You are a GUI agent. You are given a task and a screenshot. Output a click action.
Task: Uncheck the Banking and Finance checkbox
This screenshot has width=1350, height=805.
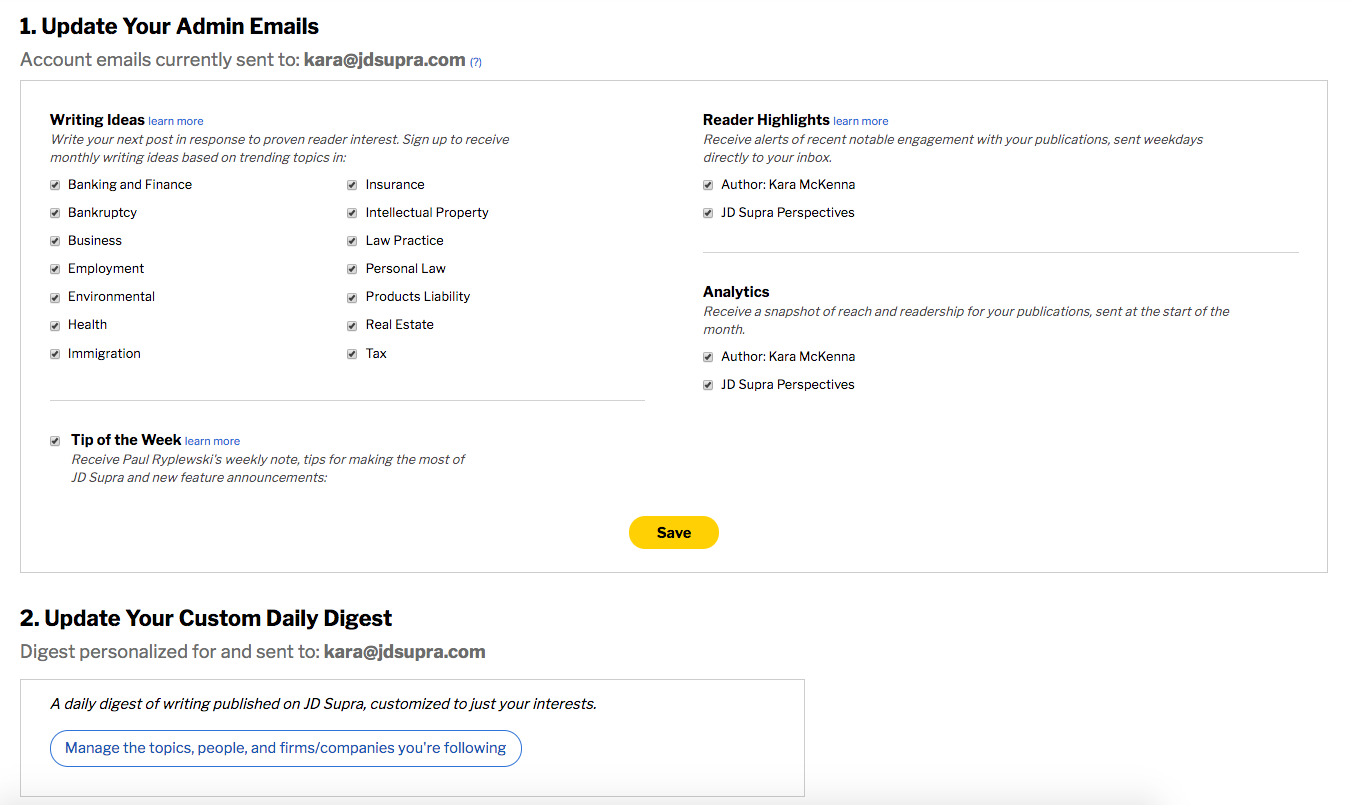55,185
